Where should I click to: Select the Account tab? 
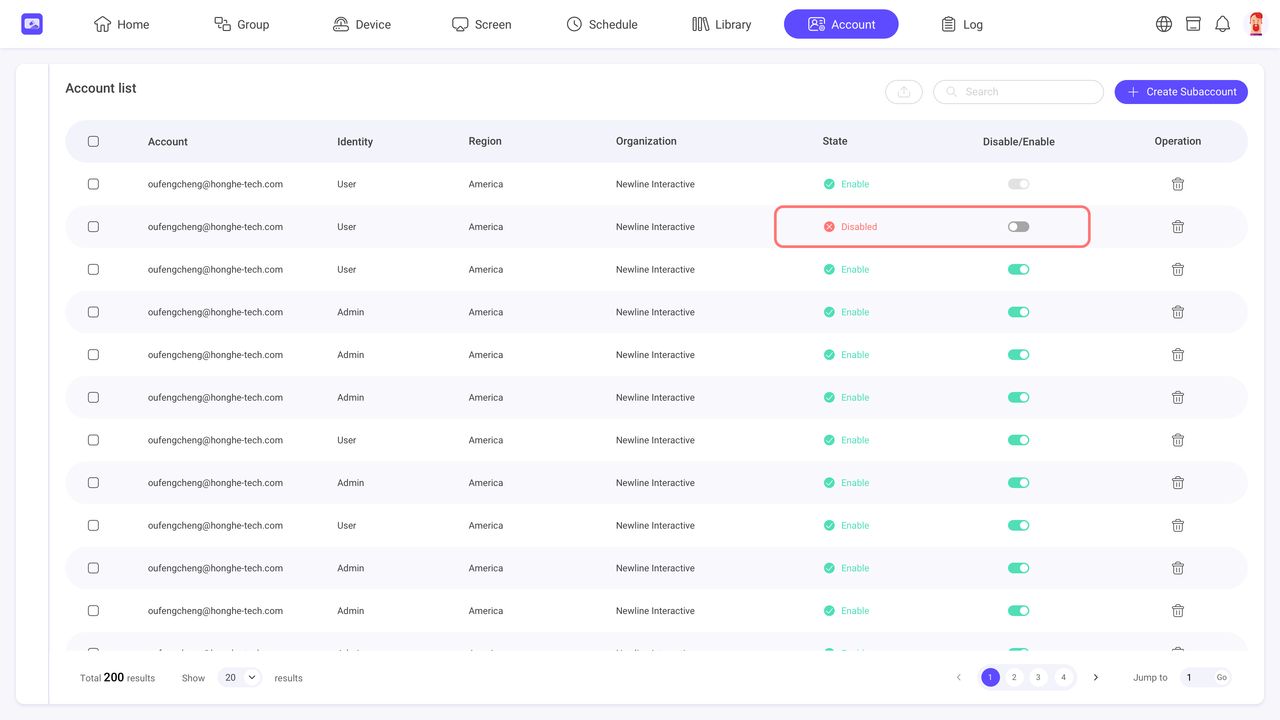pyautogui.click(x=841, y=24)
